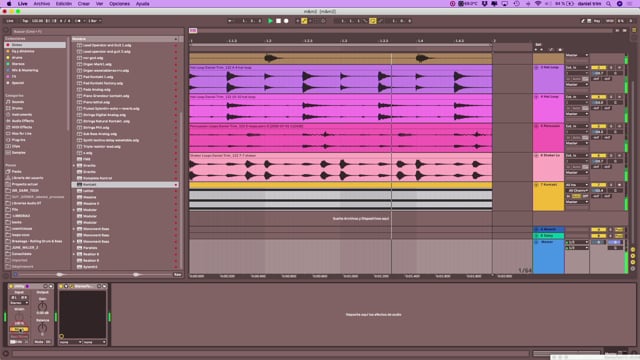Screen dimensions: 640x360
Task: Click the Raw button in browser preview
Action: (x=178, y=275)
